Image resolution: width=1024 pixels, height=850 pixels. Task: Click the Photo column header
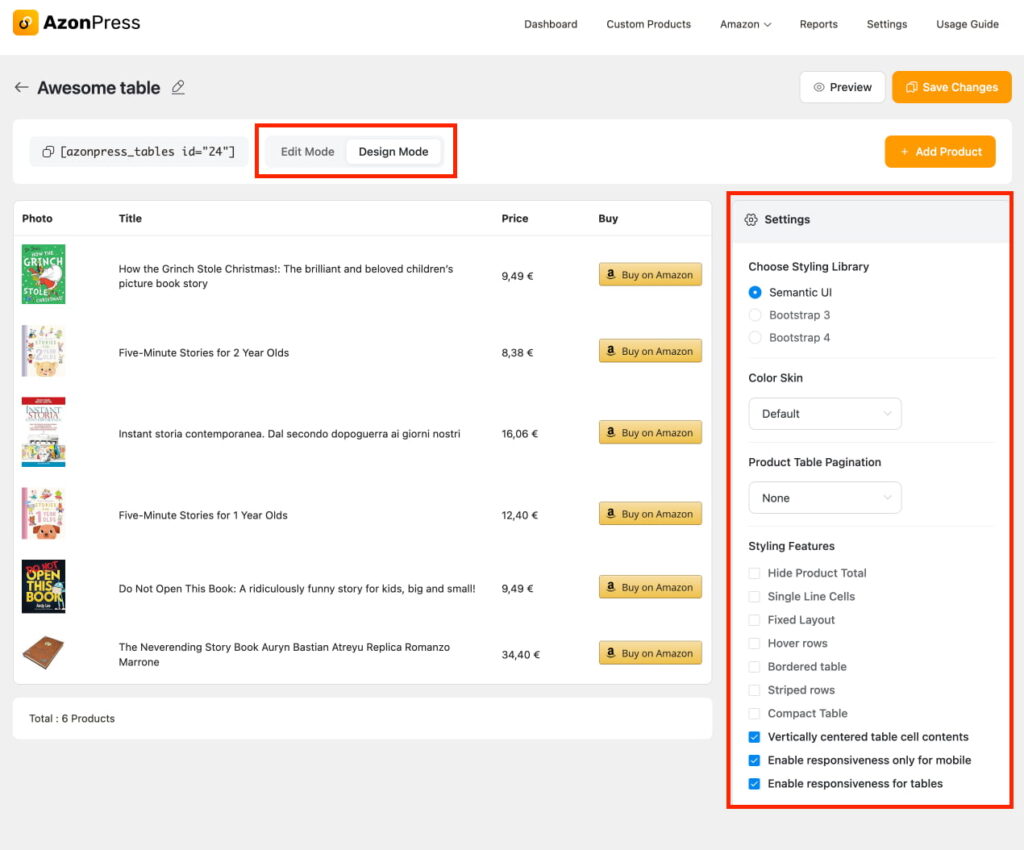(37, 219)
